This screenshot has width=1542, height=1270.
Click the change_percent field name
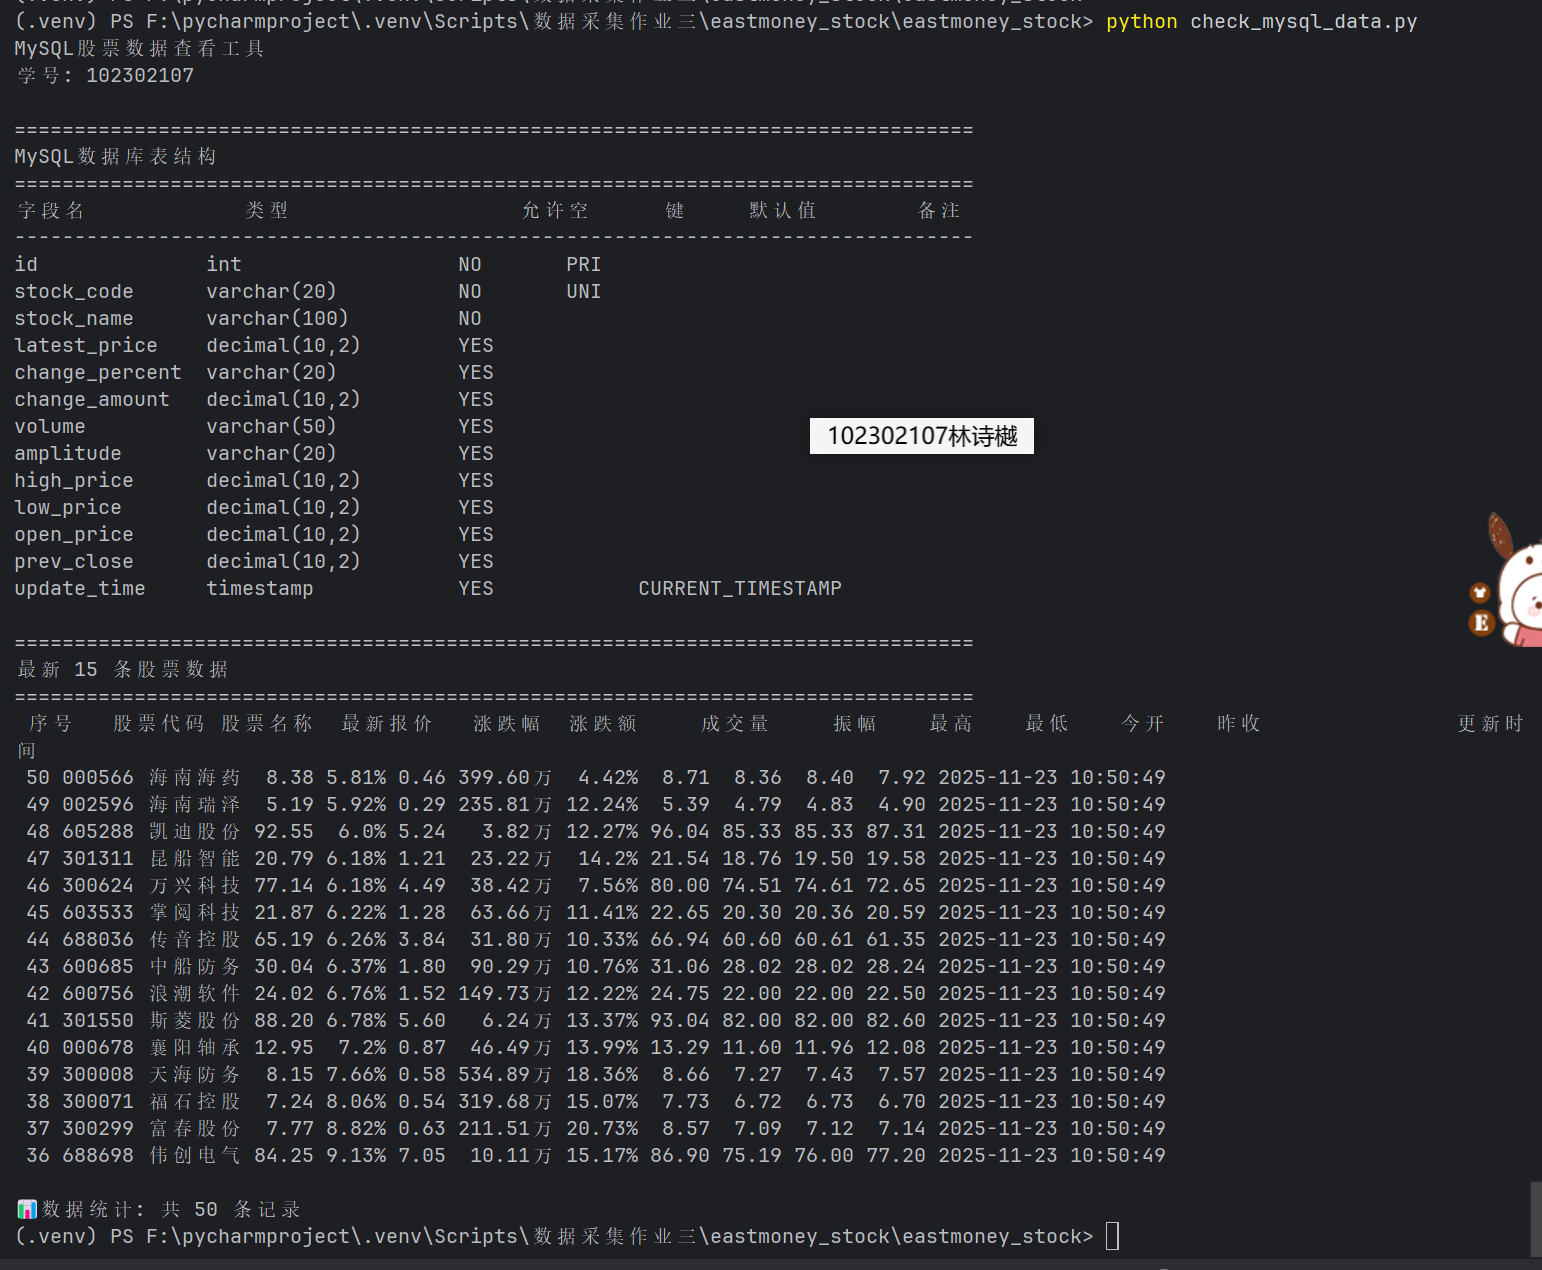click(x=98, y=372)
